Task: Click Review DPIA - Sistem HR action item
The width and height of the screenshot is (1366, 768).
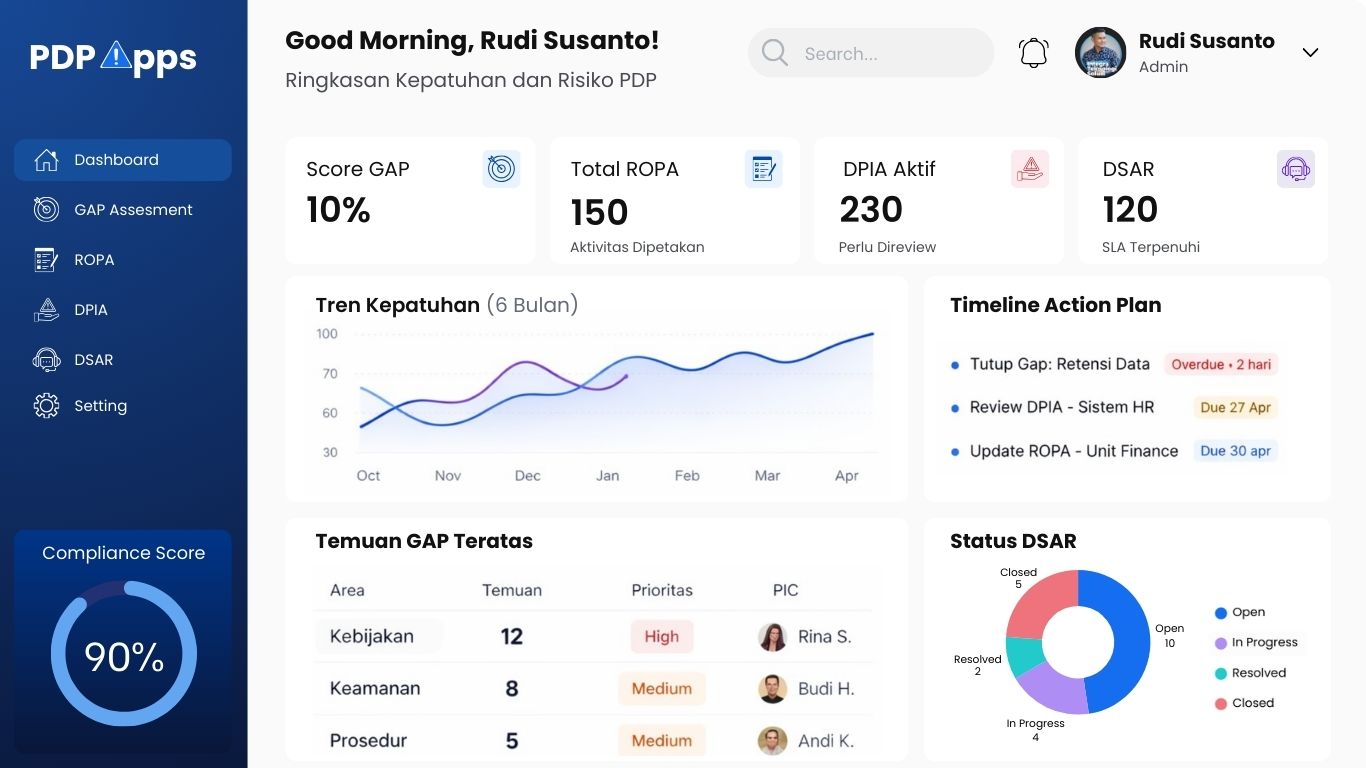Action: point(1061,407)
